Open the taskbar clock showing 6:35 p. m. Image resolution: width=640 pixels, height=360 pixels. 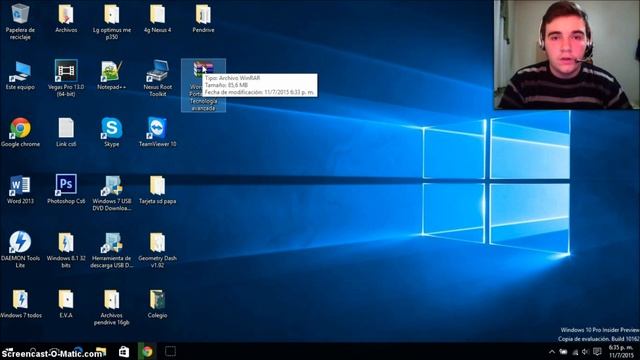click(x=622, y=351)
